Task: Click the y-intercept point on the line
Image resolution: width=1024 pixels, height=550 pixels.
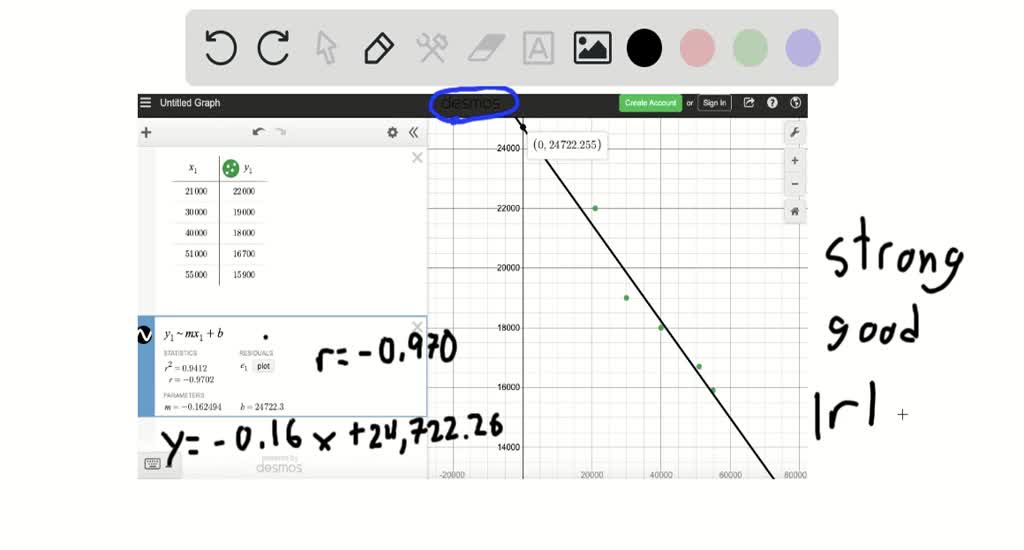Action: tap(523, 128)
